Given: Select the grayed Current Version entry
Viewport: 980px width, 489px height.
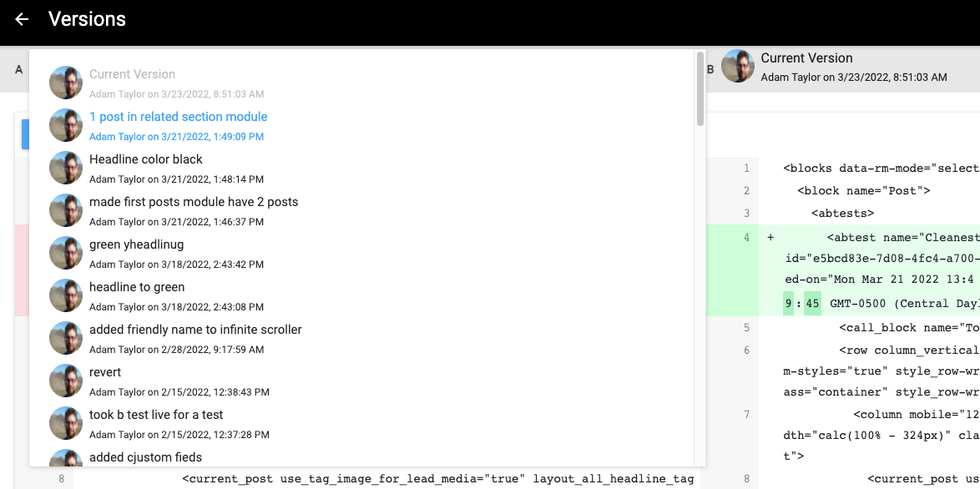Looking at the screenshot, I should 132,74.
